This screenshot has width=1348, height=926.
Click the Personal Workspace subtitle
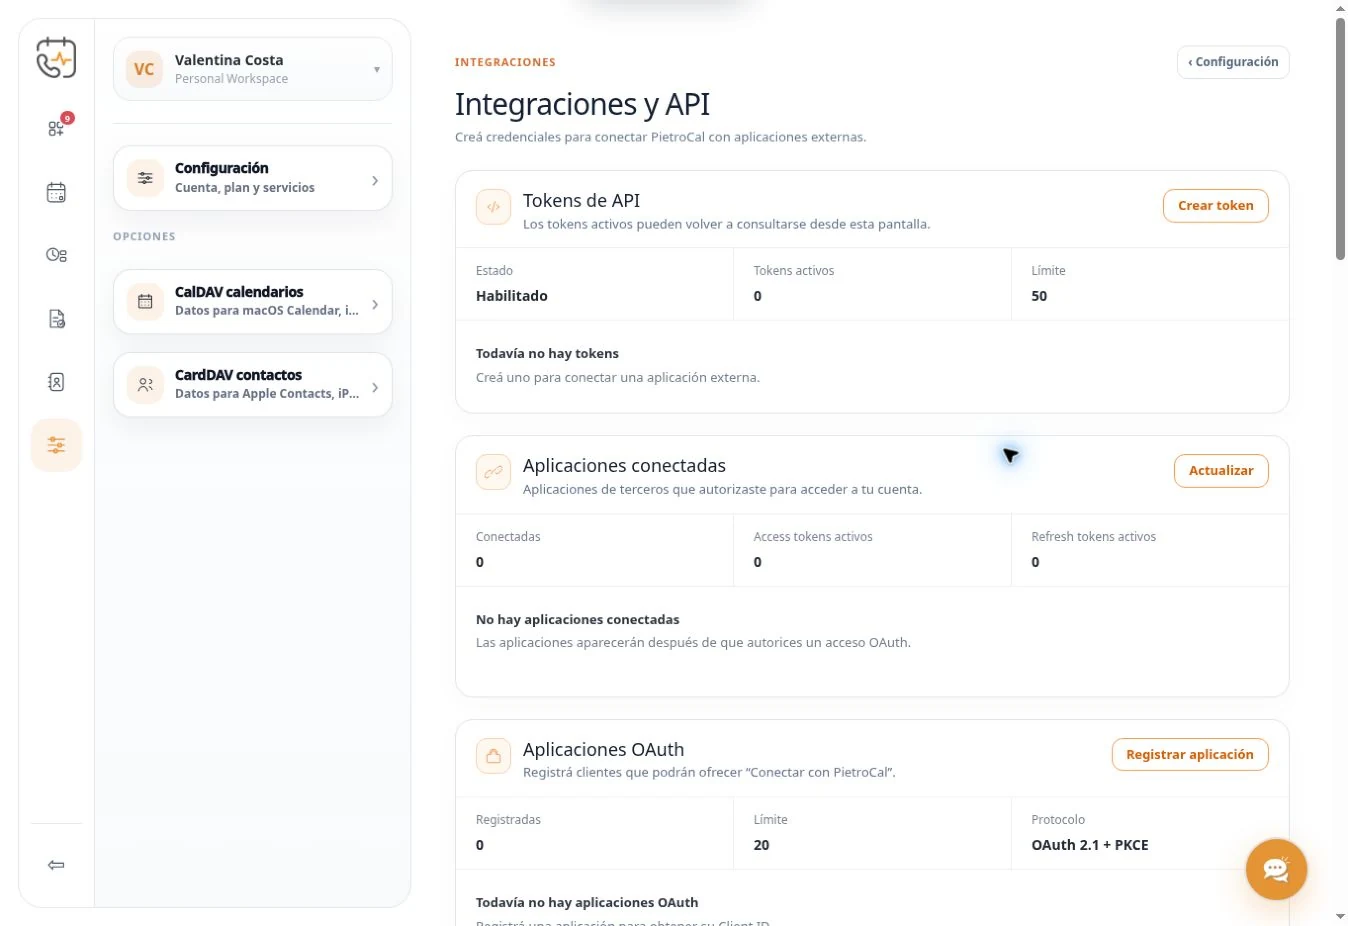[231, 79]
